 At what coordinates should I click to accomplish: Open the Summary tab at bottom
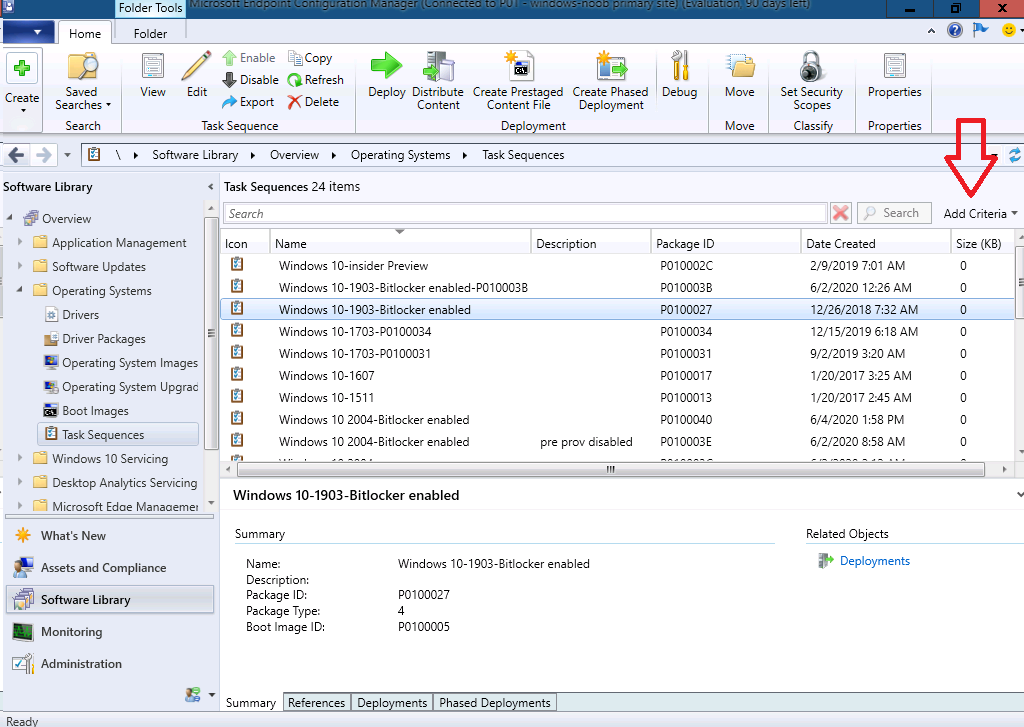pos(251,703)
